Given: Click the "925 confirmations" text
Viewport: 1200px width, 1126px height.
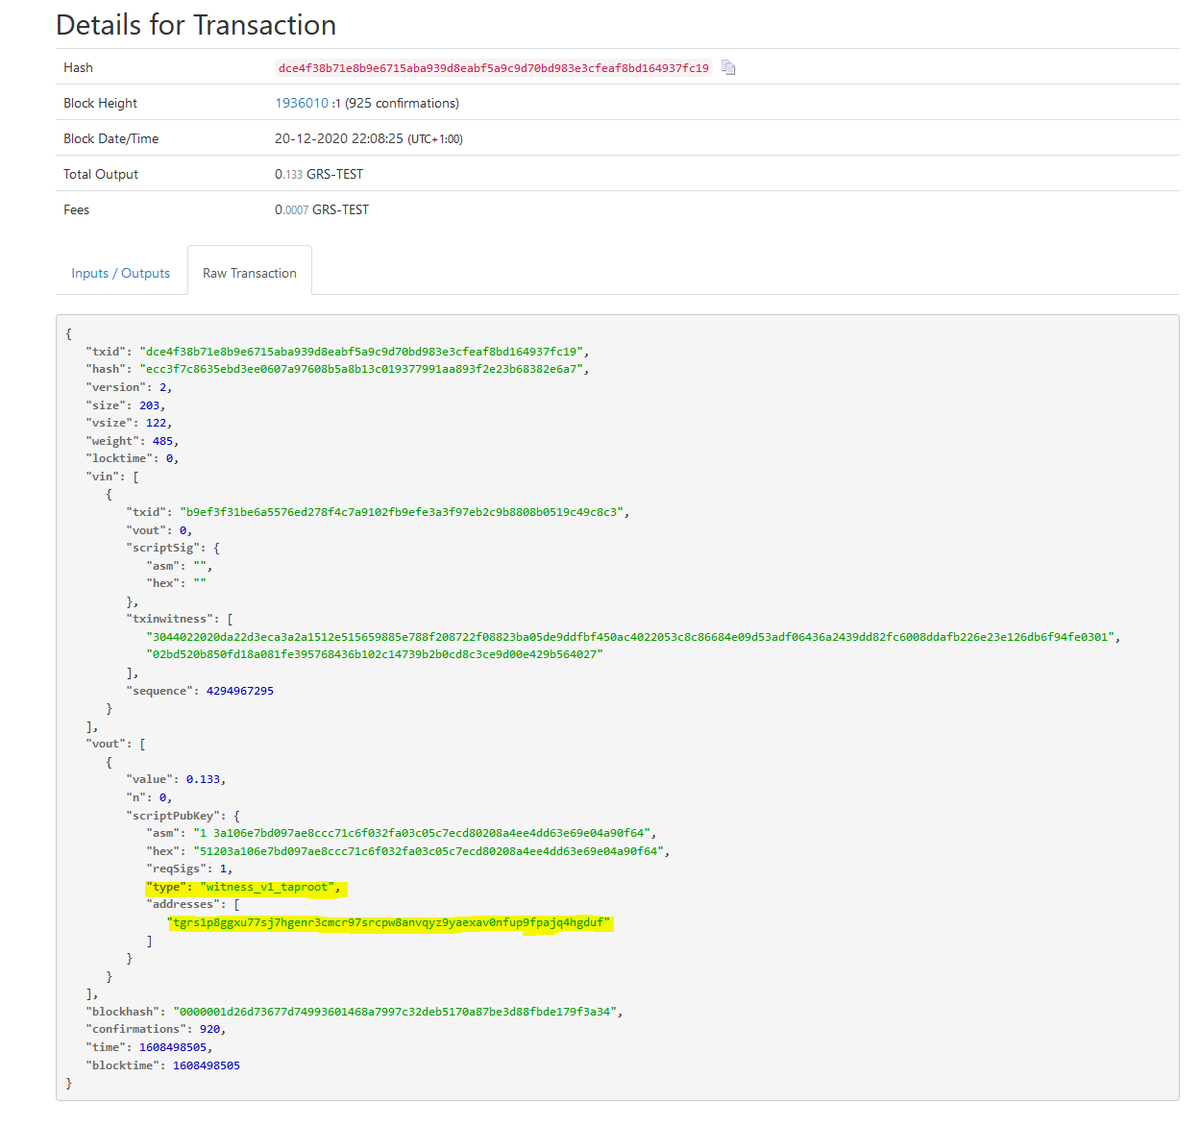Looking at the screenshot, I should pos(402,103).
